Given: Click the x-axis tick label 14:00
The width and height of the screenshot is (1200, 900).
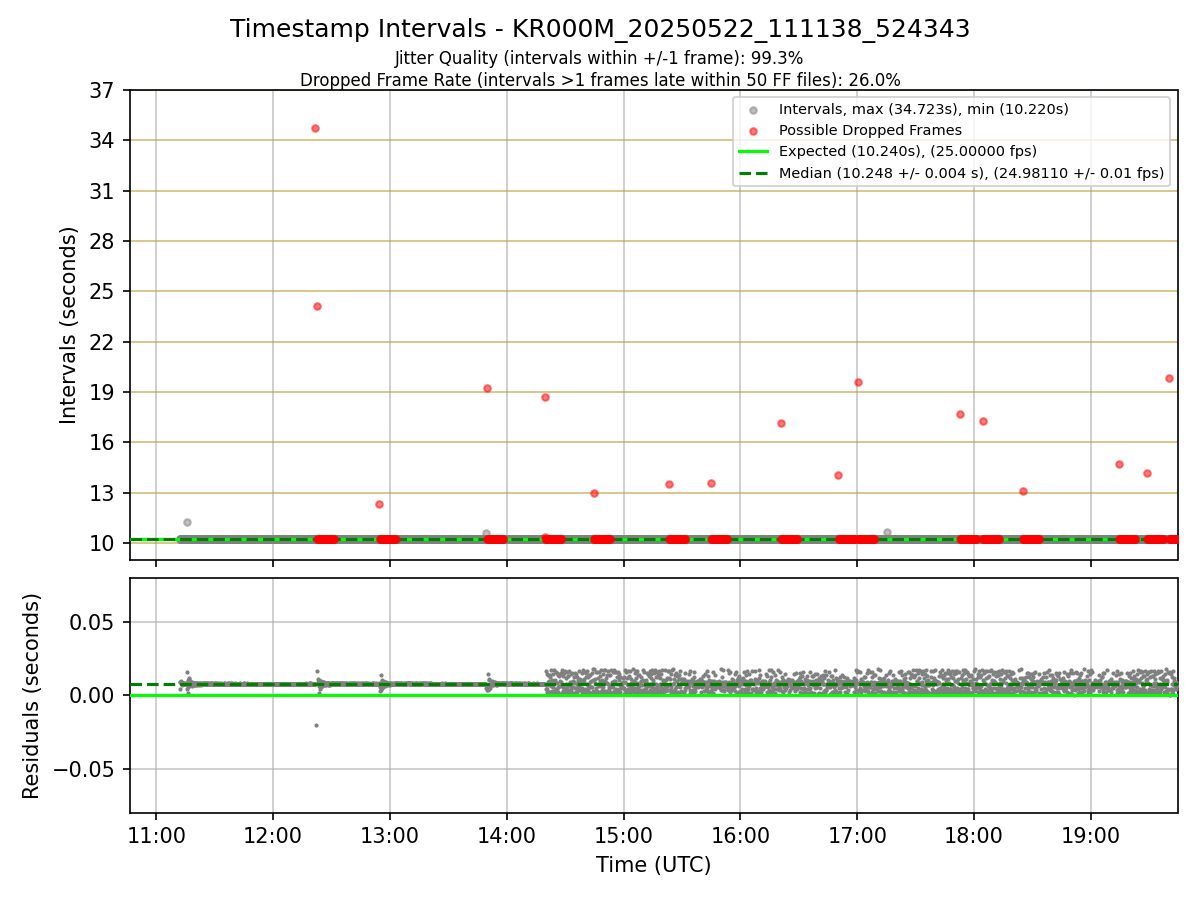Looking at the screenshot, I should (507, 836).
